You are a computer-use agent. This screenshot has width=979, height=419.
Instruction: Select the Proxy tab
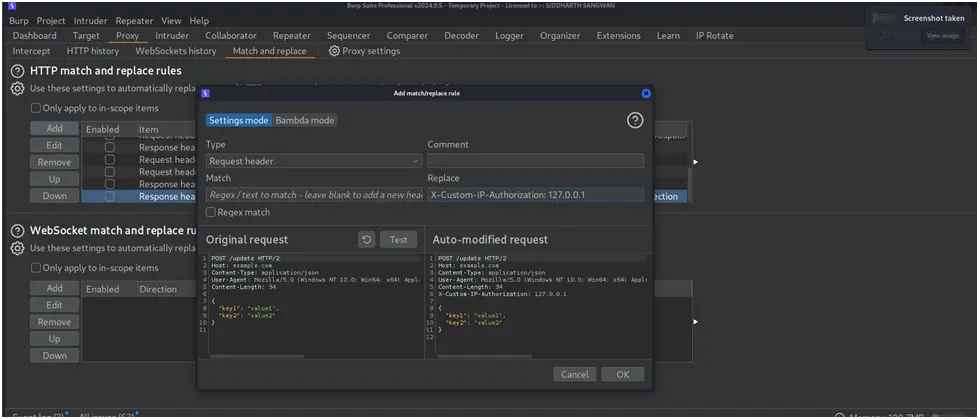coord(127,36)
